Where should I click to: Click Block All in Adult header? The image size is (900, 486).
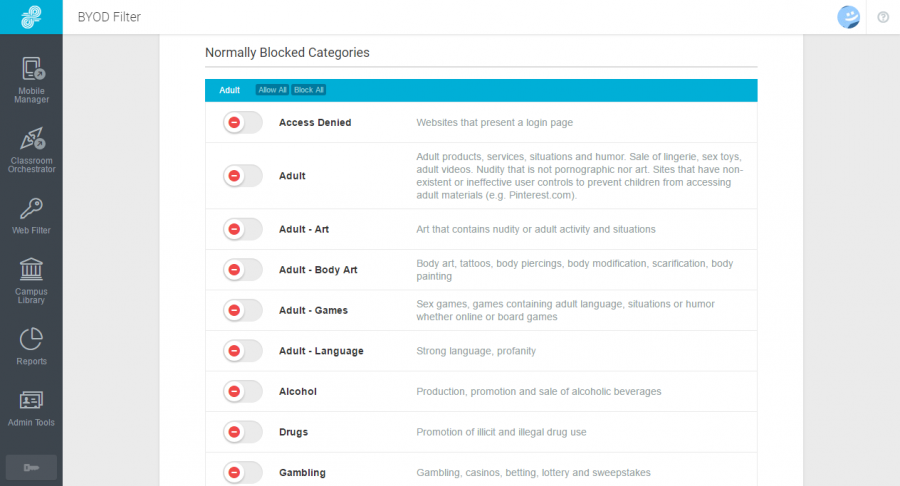coord(309,90)
